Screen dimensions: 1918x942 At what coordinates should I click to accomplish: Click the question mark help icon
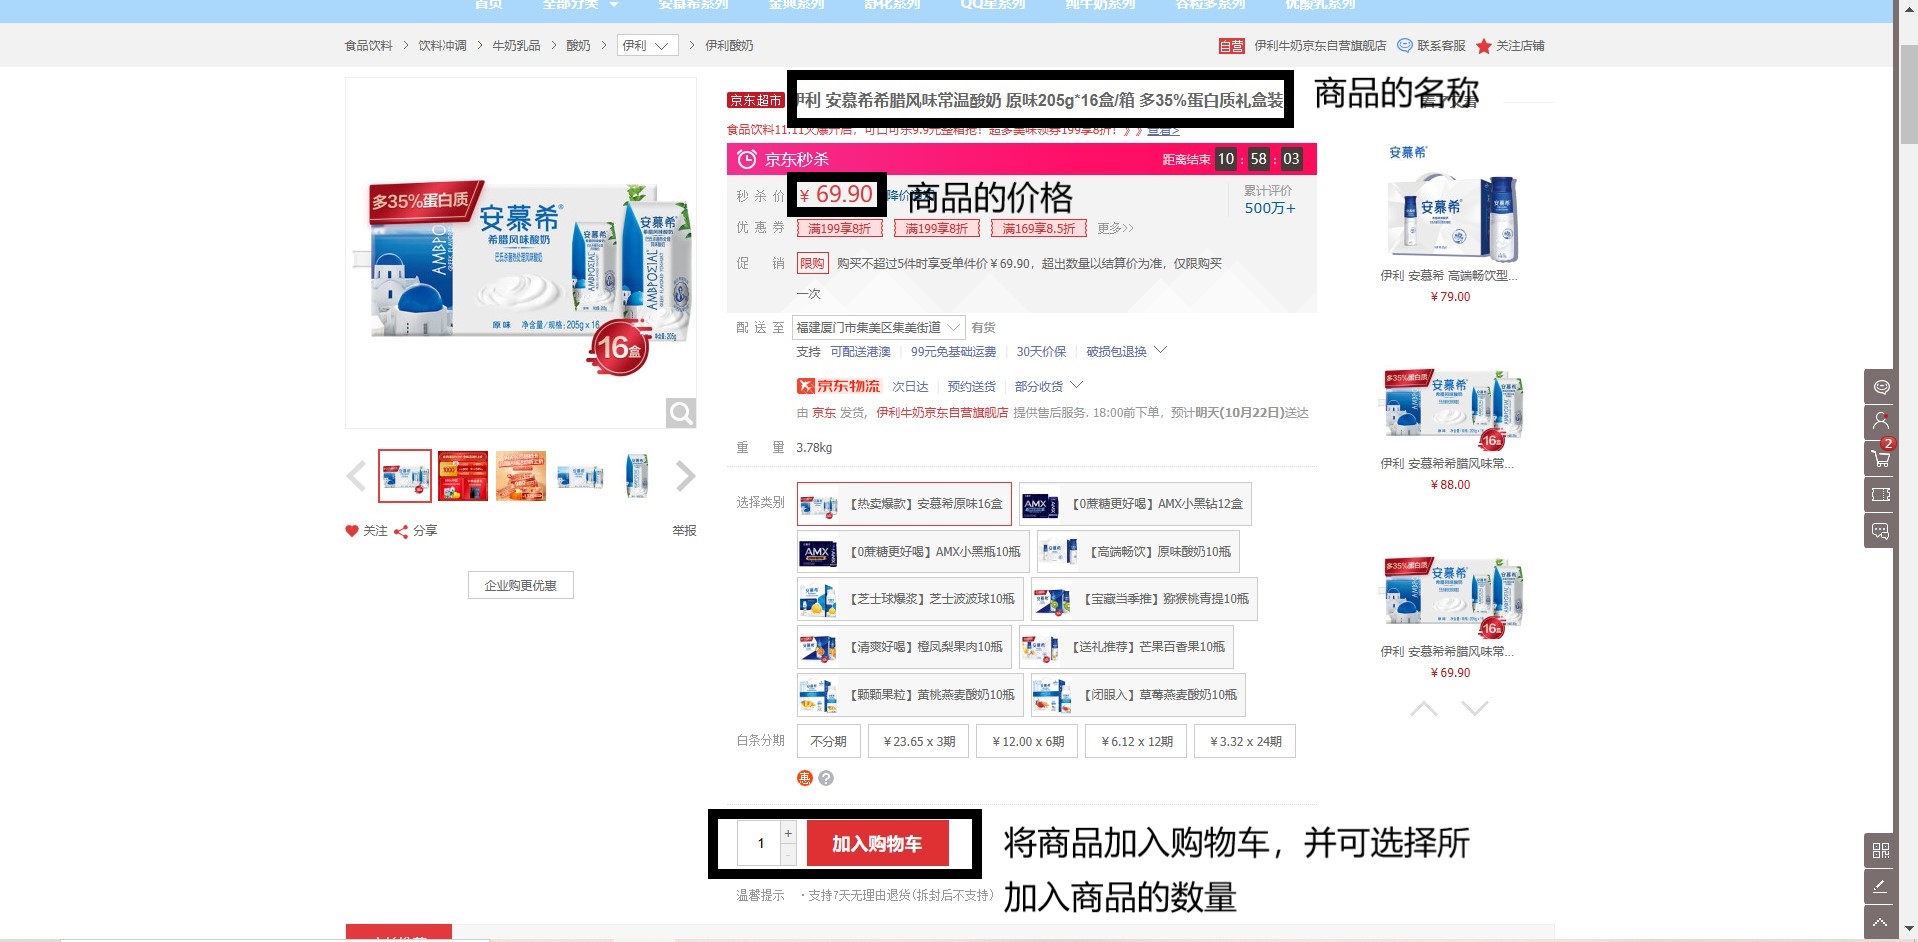[826, 778]
